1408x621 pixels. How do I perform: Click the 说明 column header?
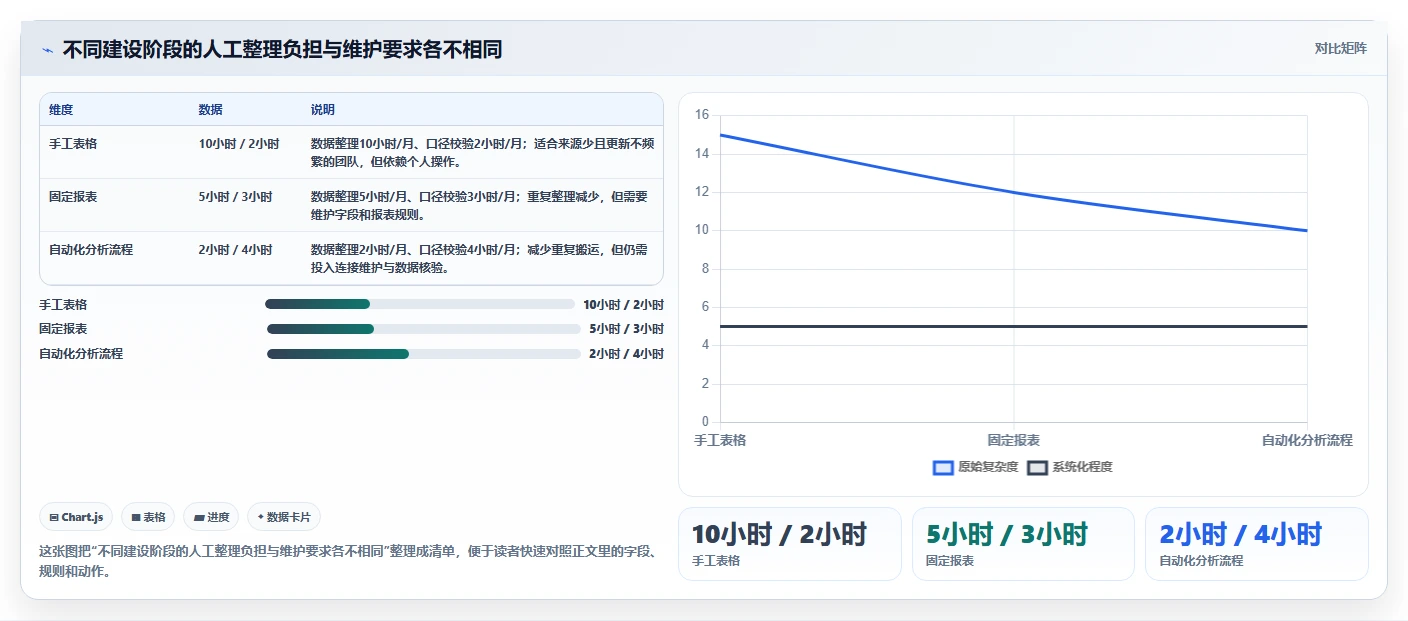pyautogui.click(x=323, y=109)
